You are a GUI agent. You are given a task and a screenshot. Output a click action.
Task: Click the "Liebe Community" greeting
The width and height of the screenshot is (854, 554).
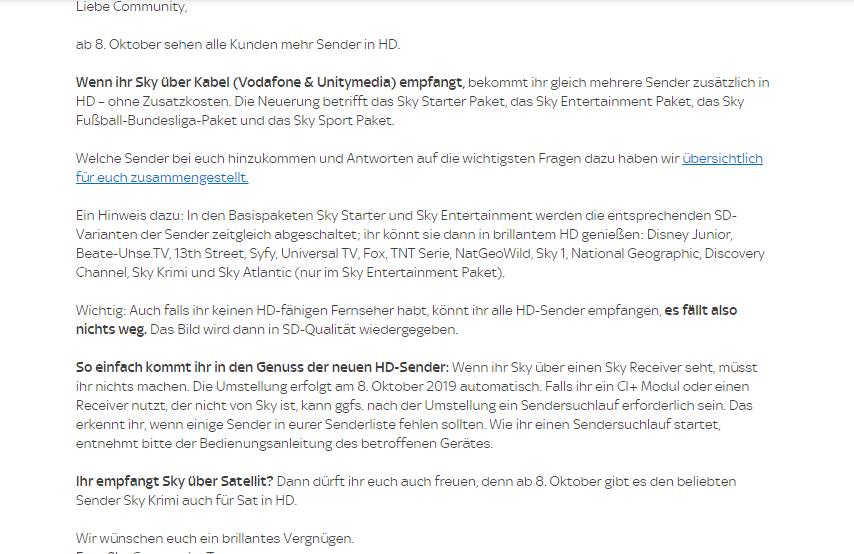pyautogui.click(x=131, y=7)
